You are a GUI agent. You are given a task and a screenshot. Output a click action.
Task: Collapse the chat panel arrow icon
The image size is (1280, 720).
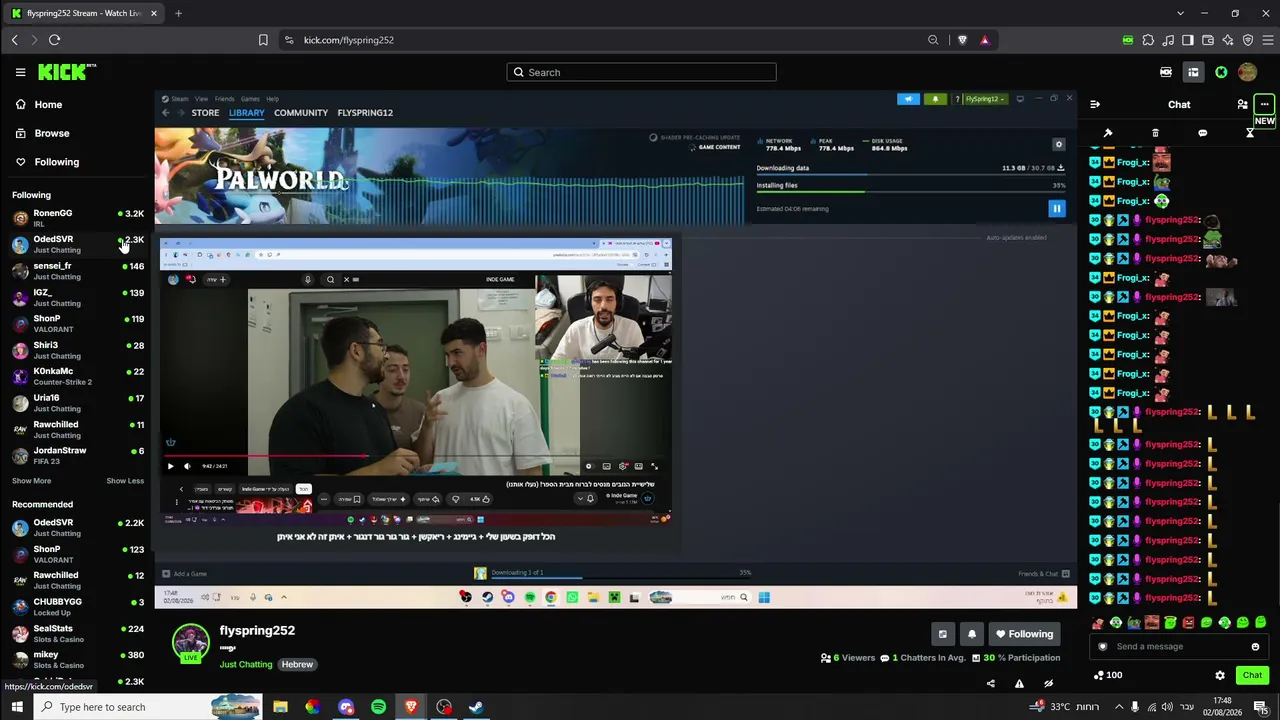1095,104
